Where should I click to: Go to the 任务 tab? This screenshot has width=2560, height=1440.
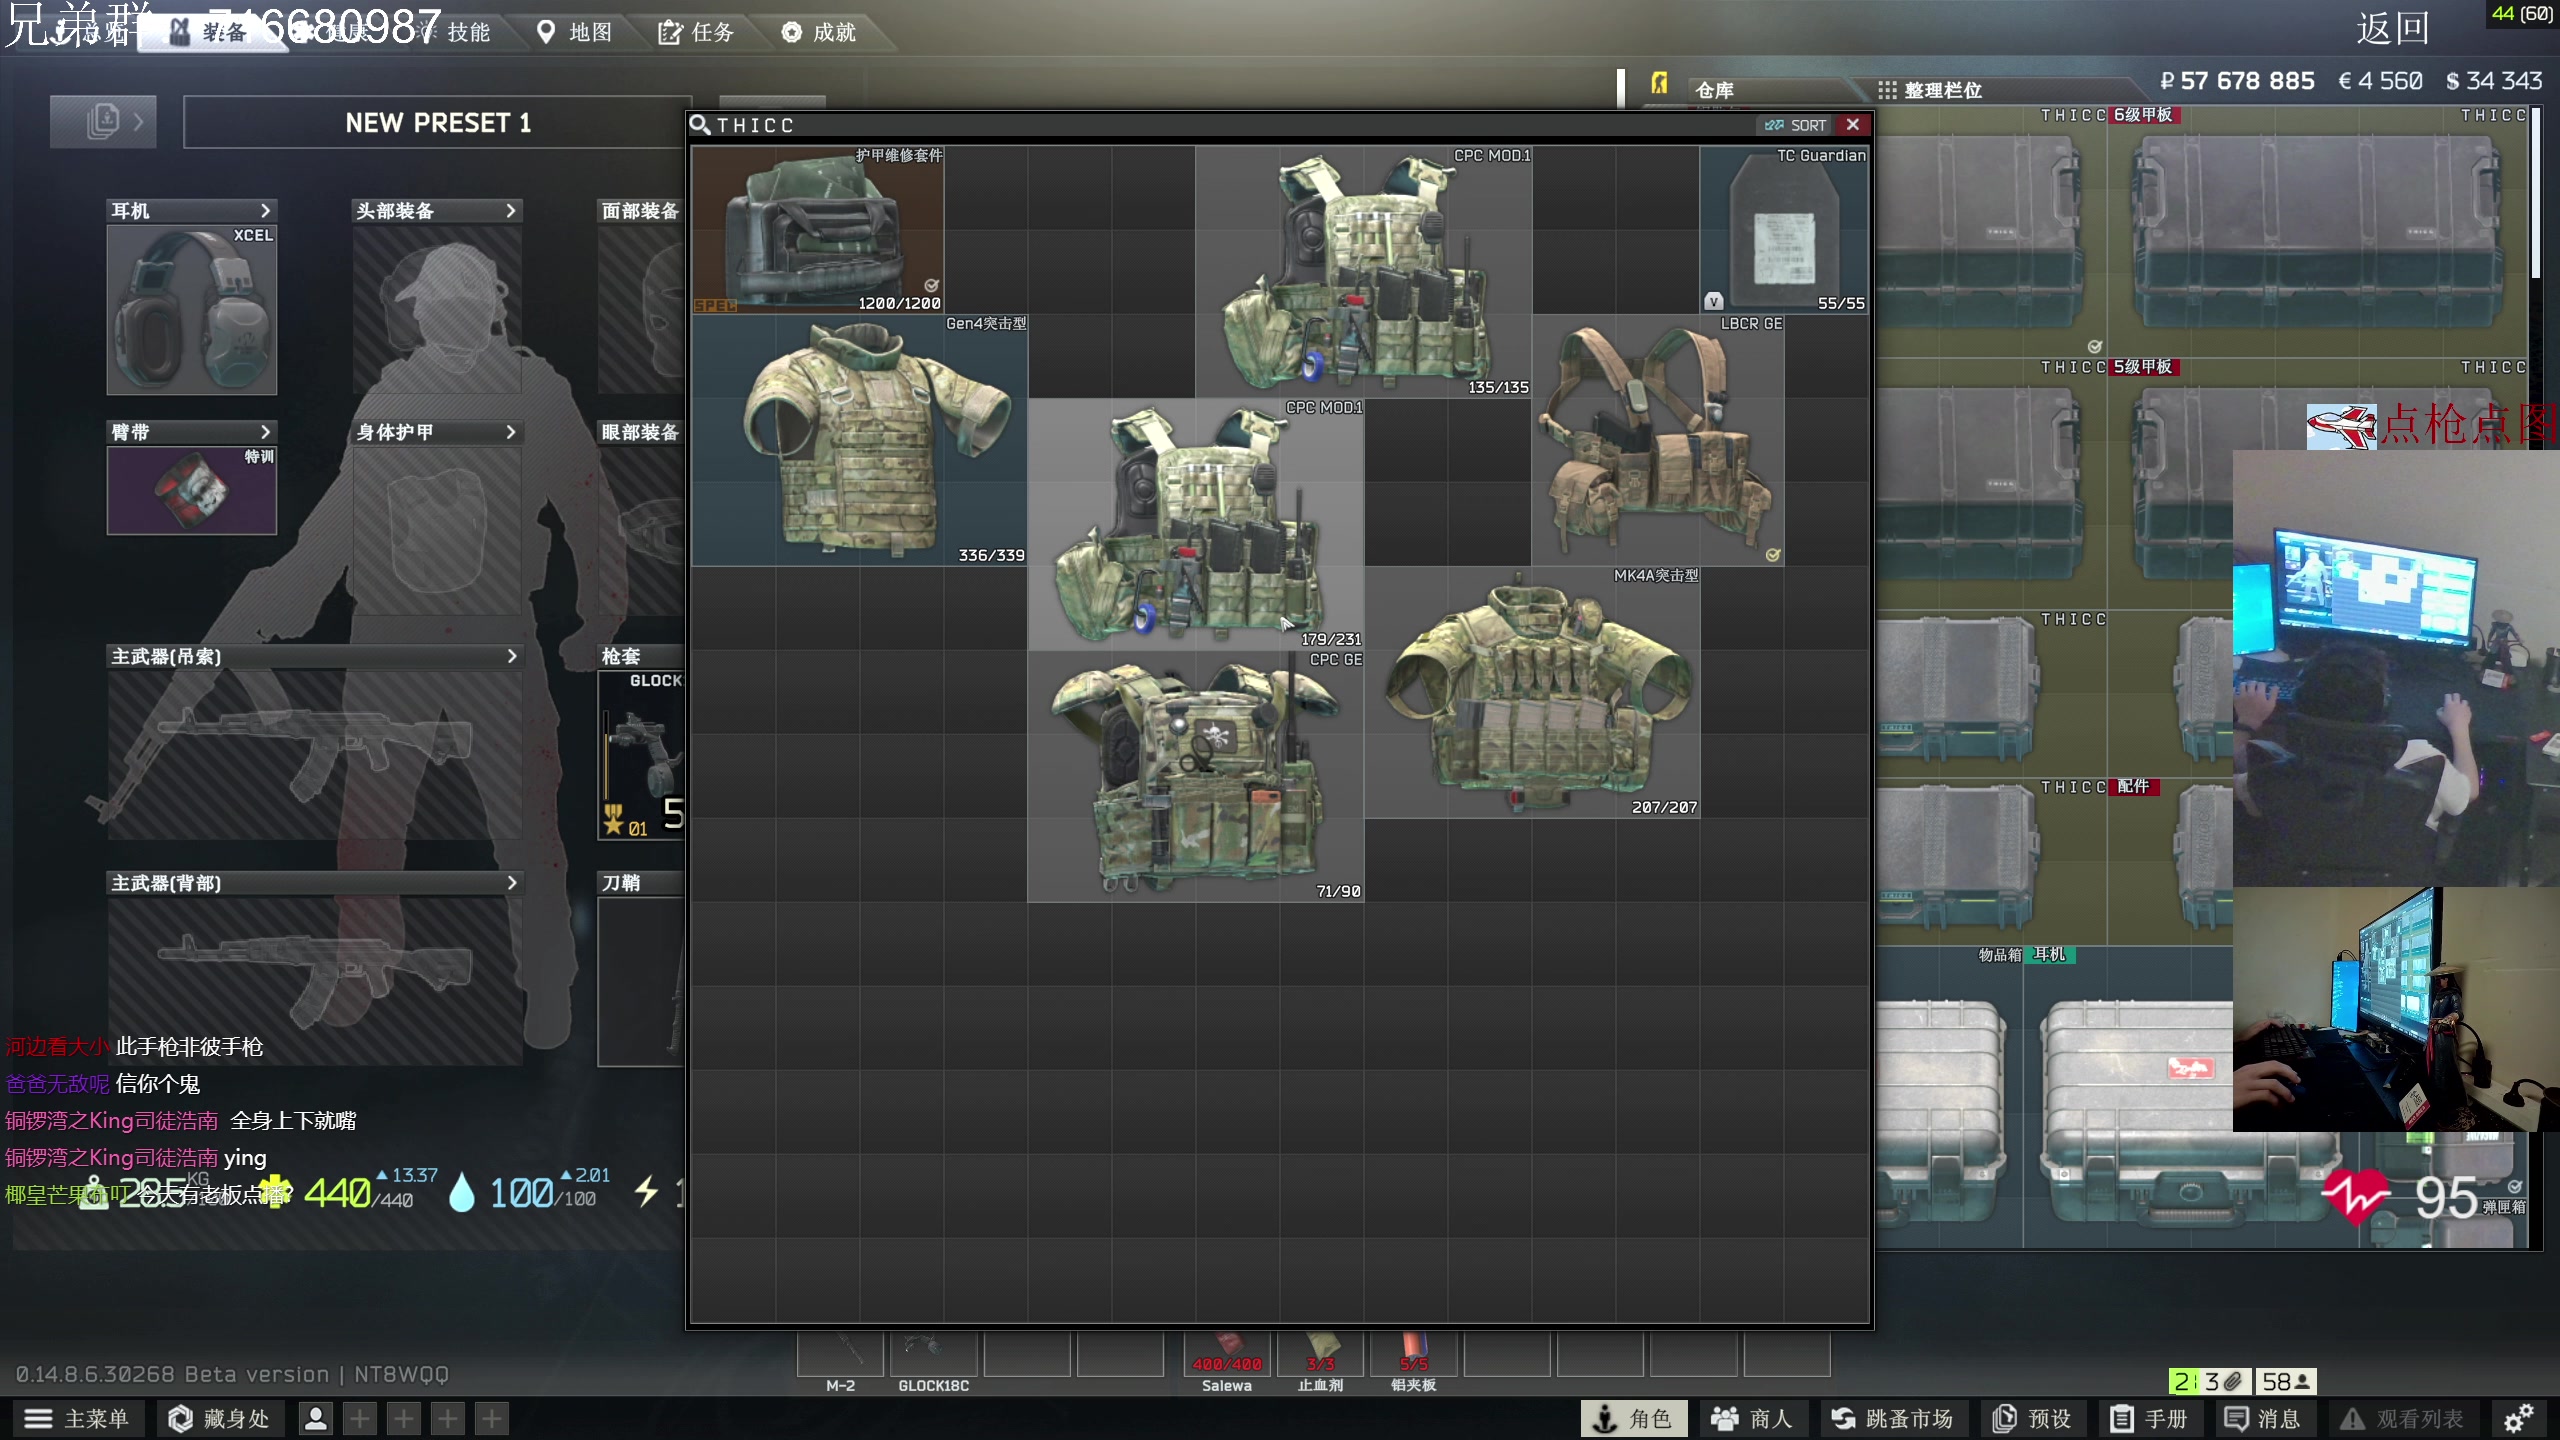(697, 32)
